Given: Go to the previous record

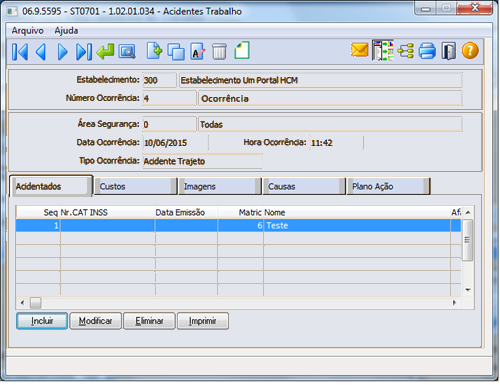Looking at the screenshot, I should (41, 52).
